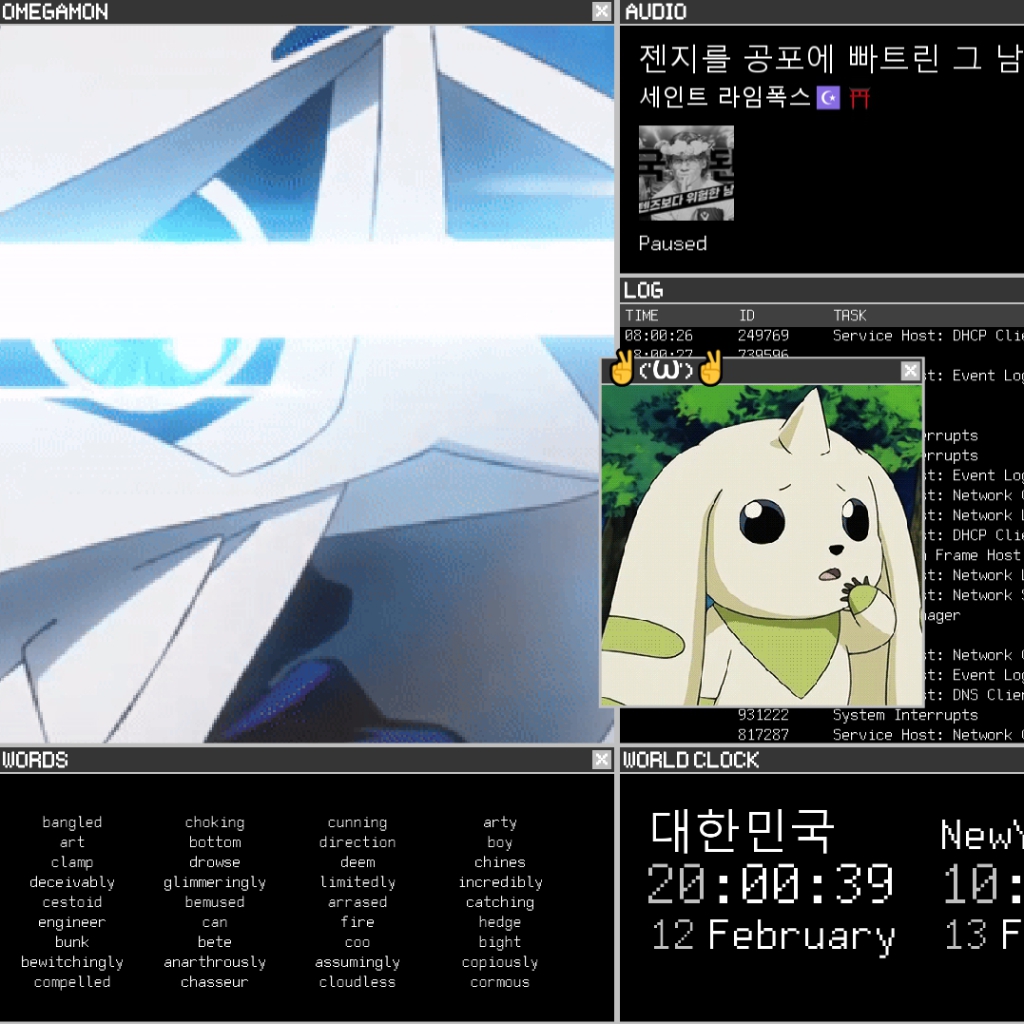Click the word 'copiously' in WORDS
The image size is (1024, 1024).
click(500, 962)
